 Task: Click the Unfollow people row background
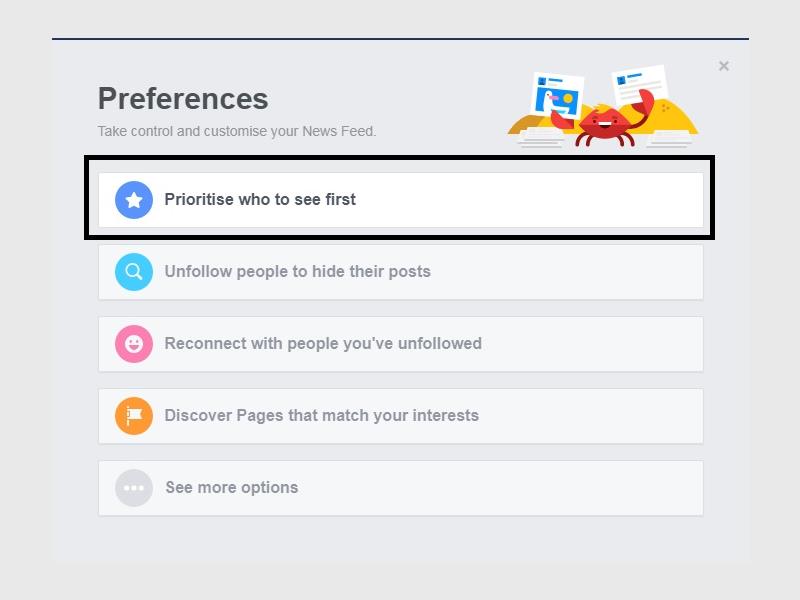[x=550, y=271]
